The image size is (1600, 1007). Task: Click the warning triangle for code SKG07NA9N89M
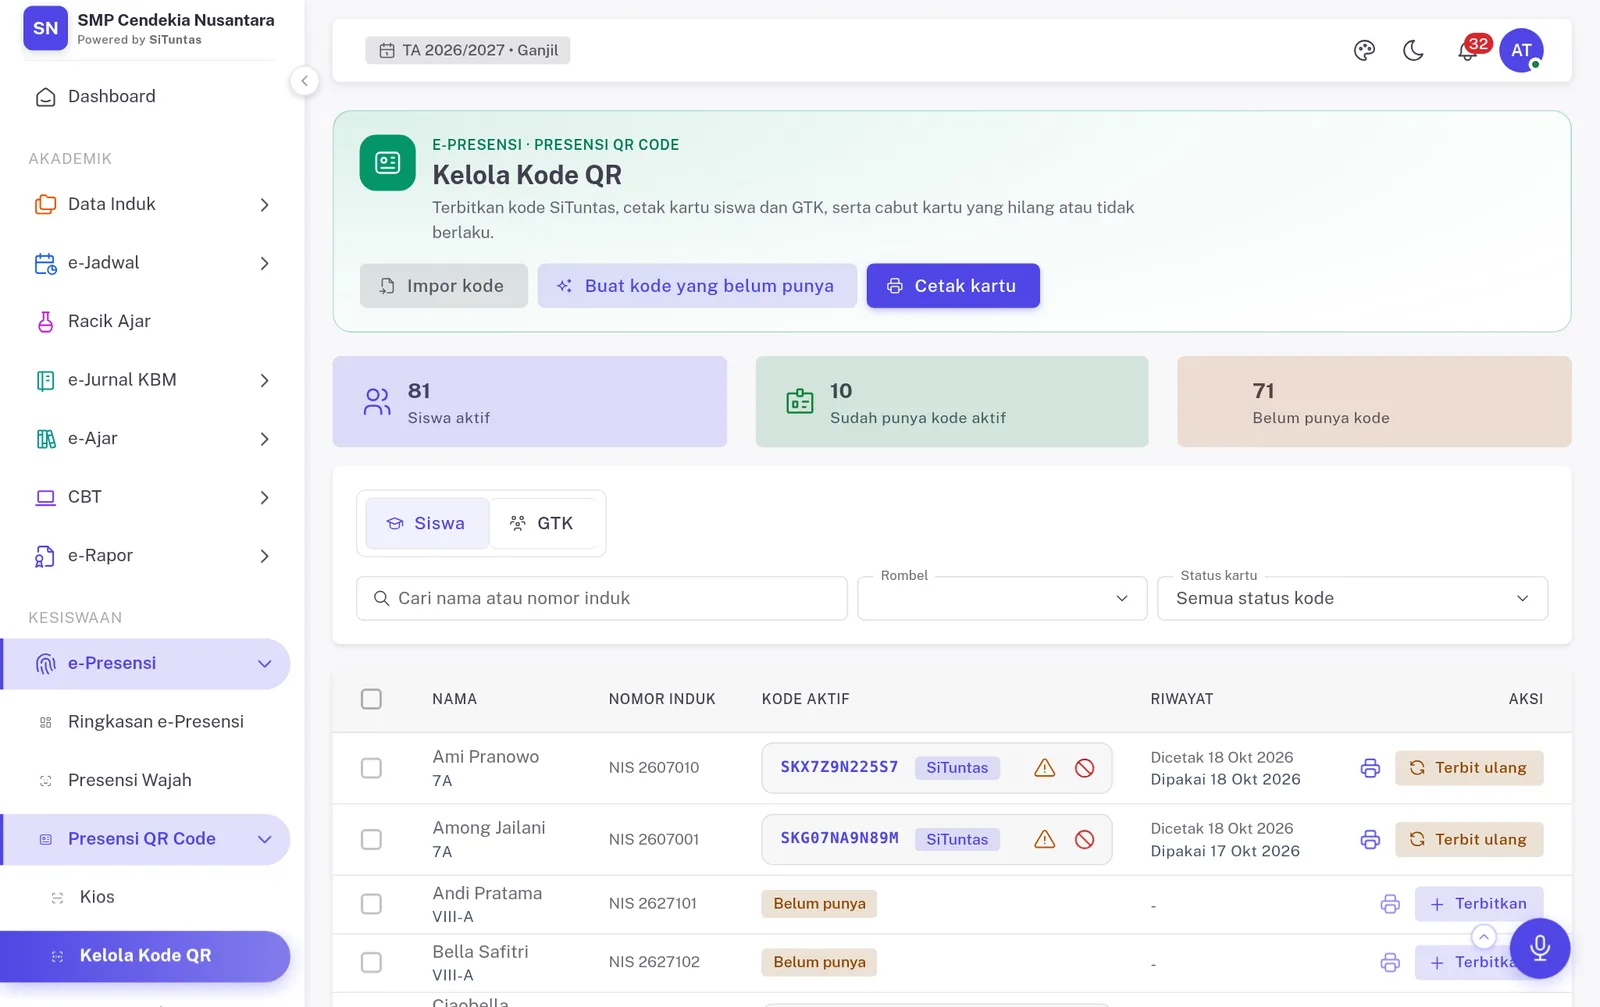1045,839
